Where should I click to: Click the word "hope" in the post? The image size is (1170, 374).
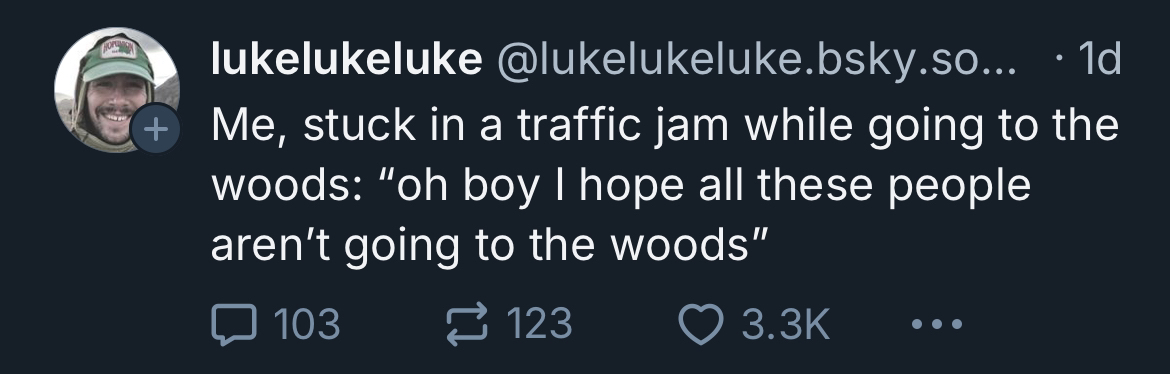click(631, 187)
